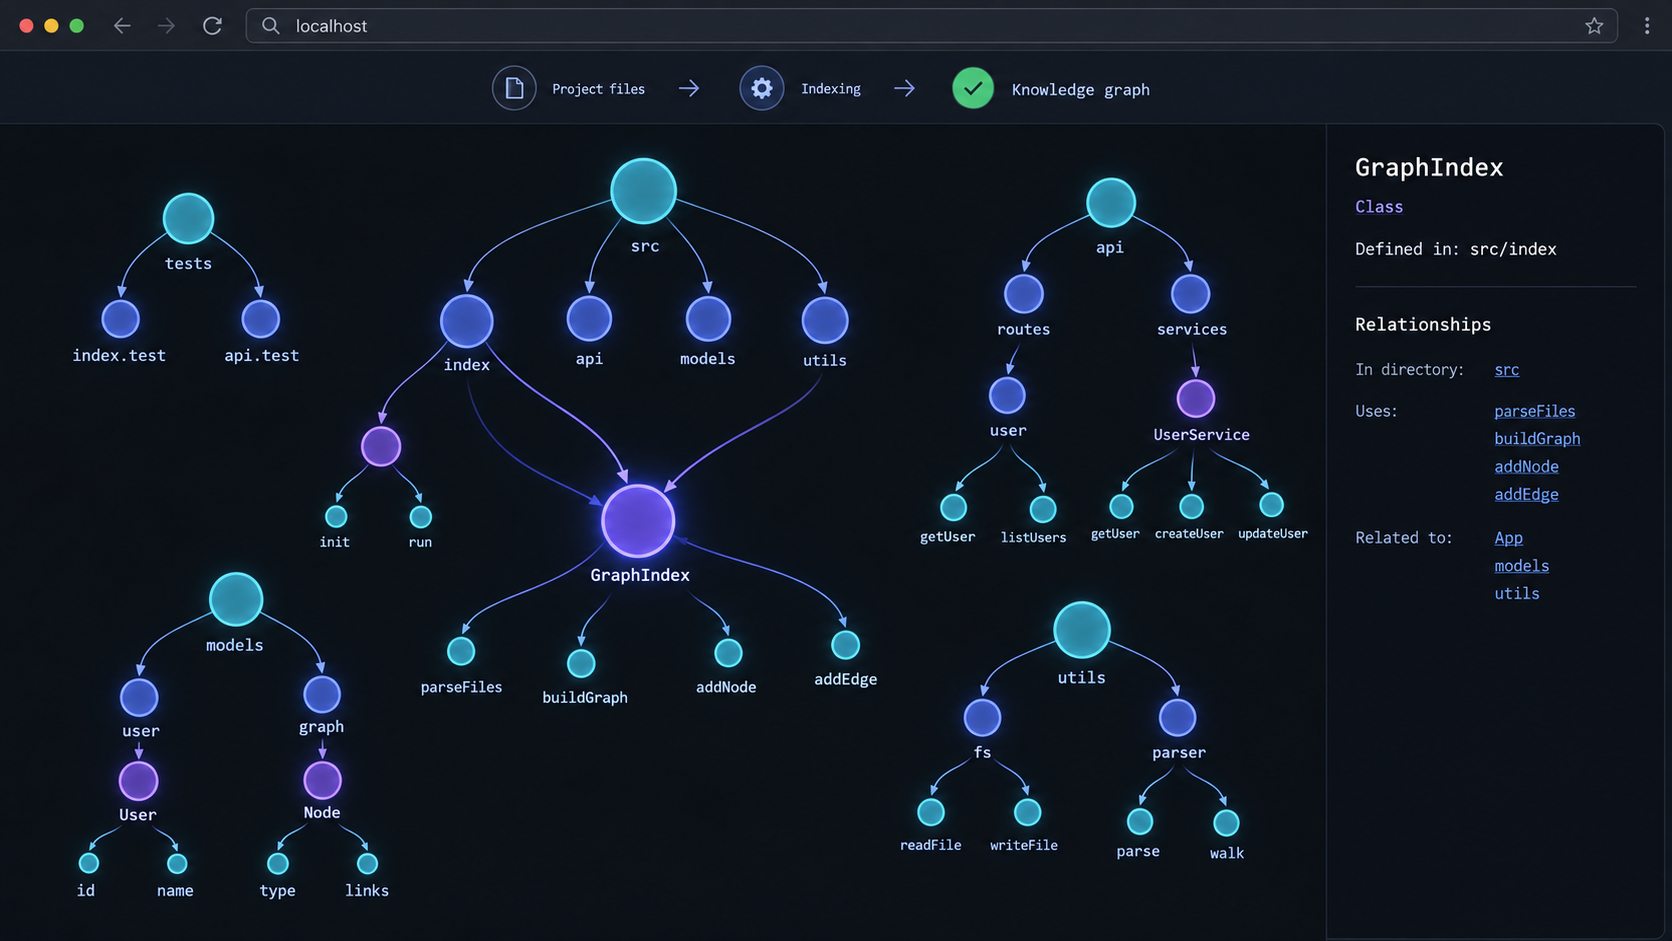This screenshot has height=941, width=1672.
Task: Select the UserService class node
Action: pyautogui.click(x=1196, y=398)
